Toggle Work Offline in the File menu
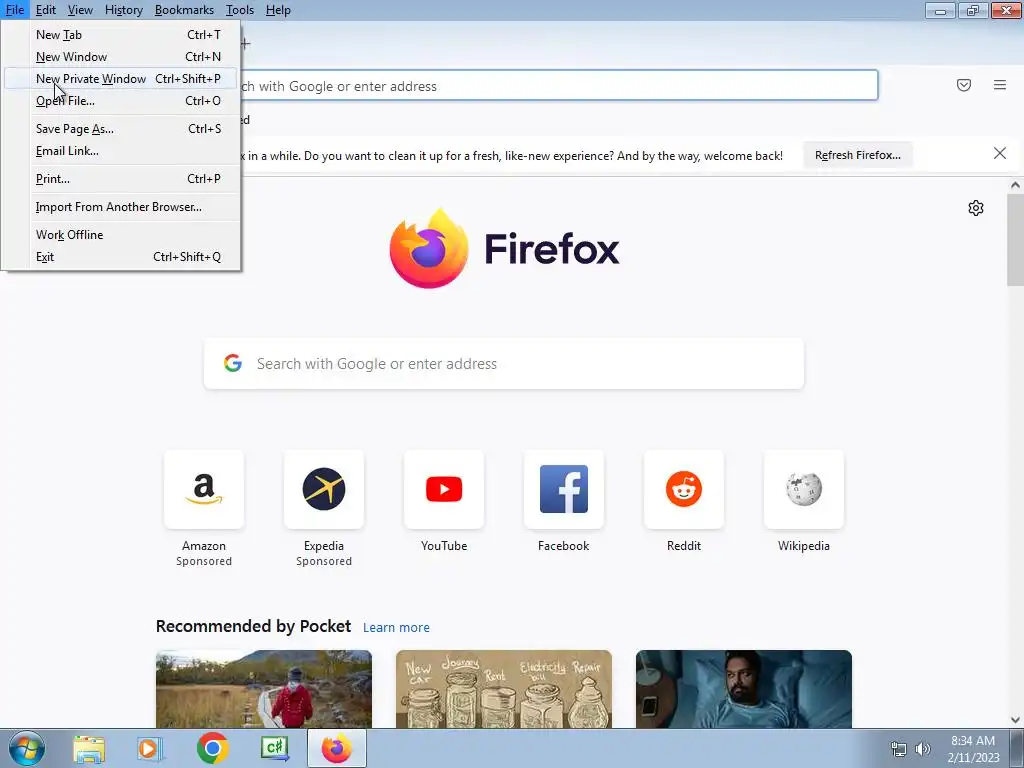The image size is (1024, 768). pos(121,234)
